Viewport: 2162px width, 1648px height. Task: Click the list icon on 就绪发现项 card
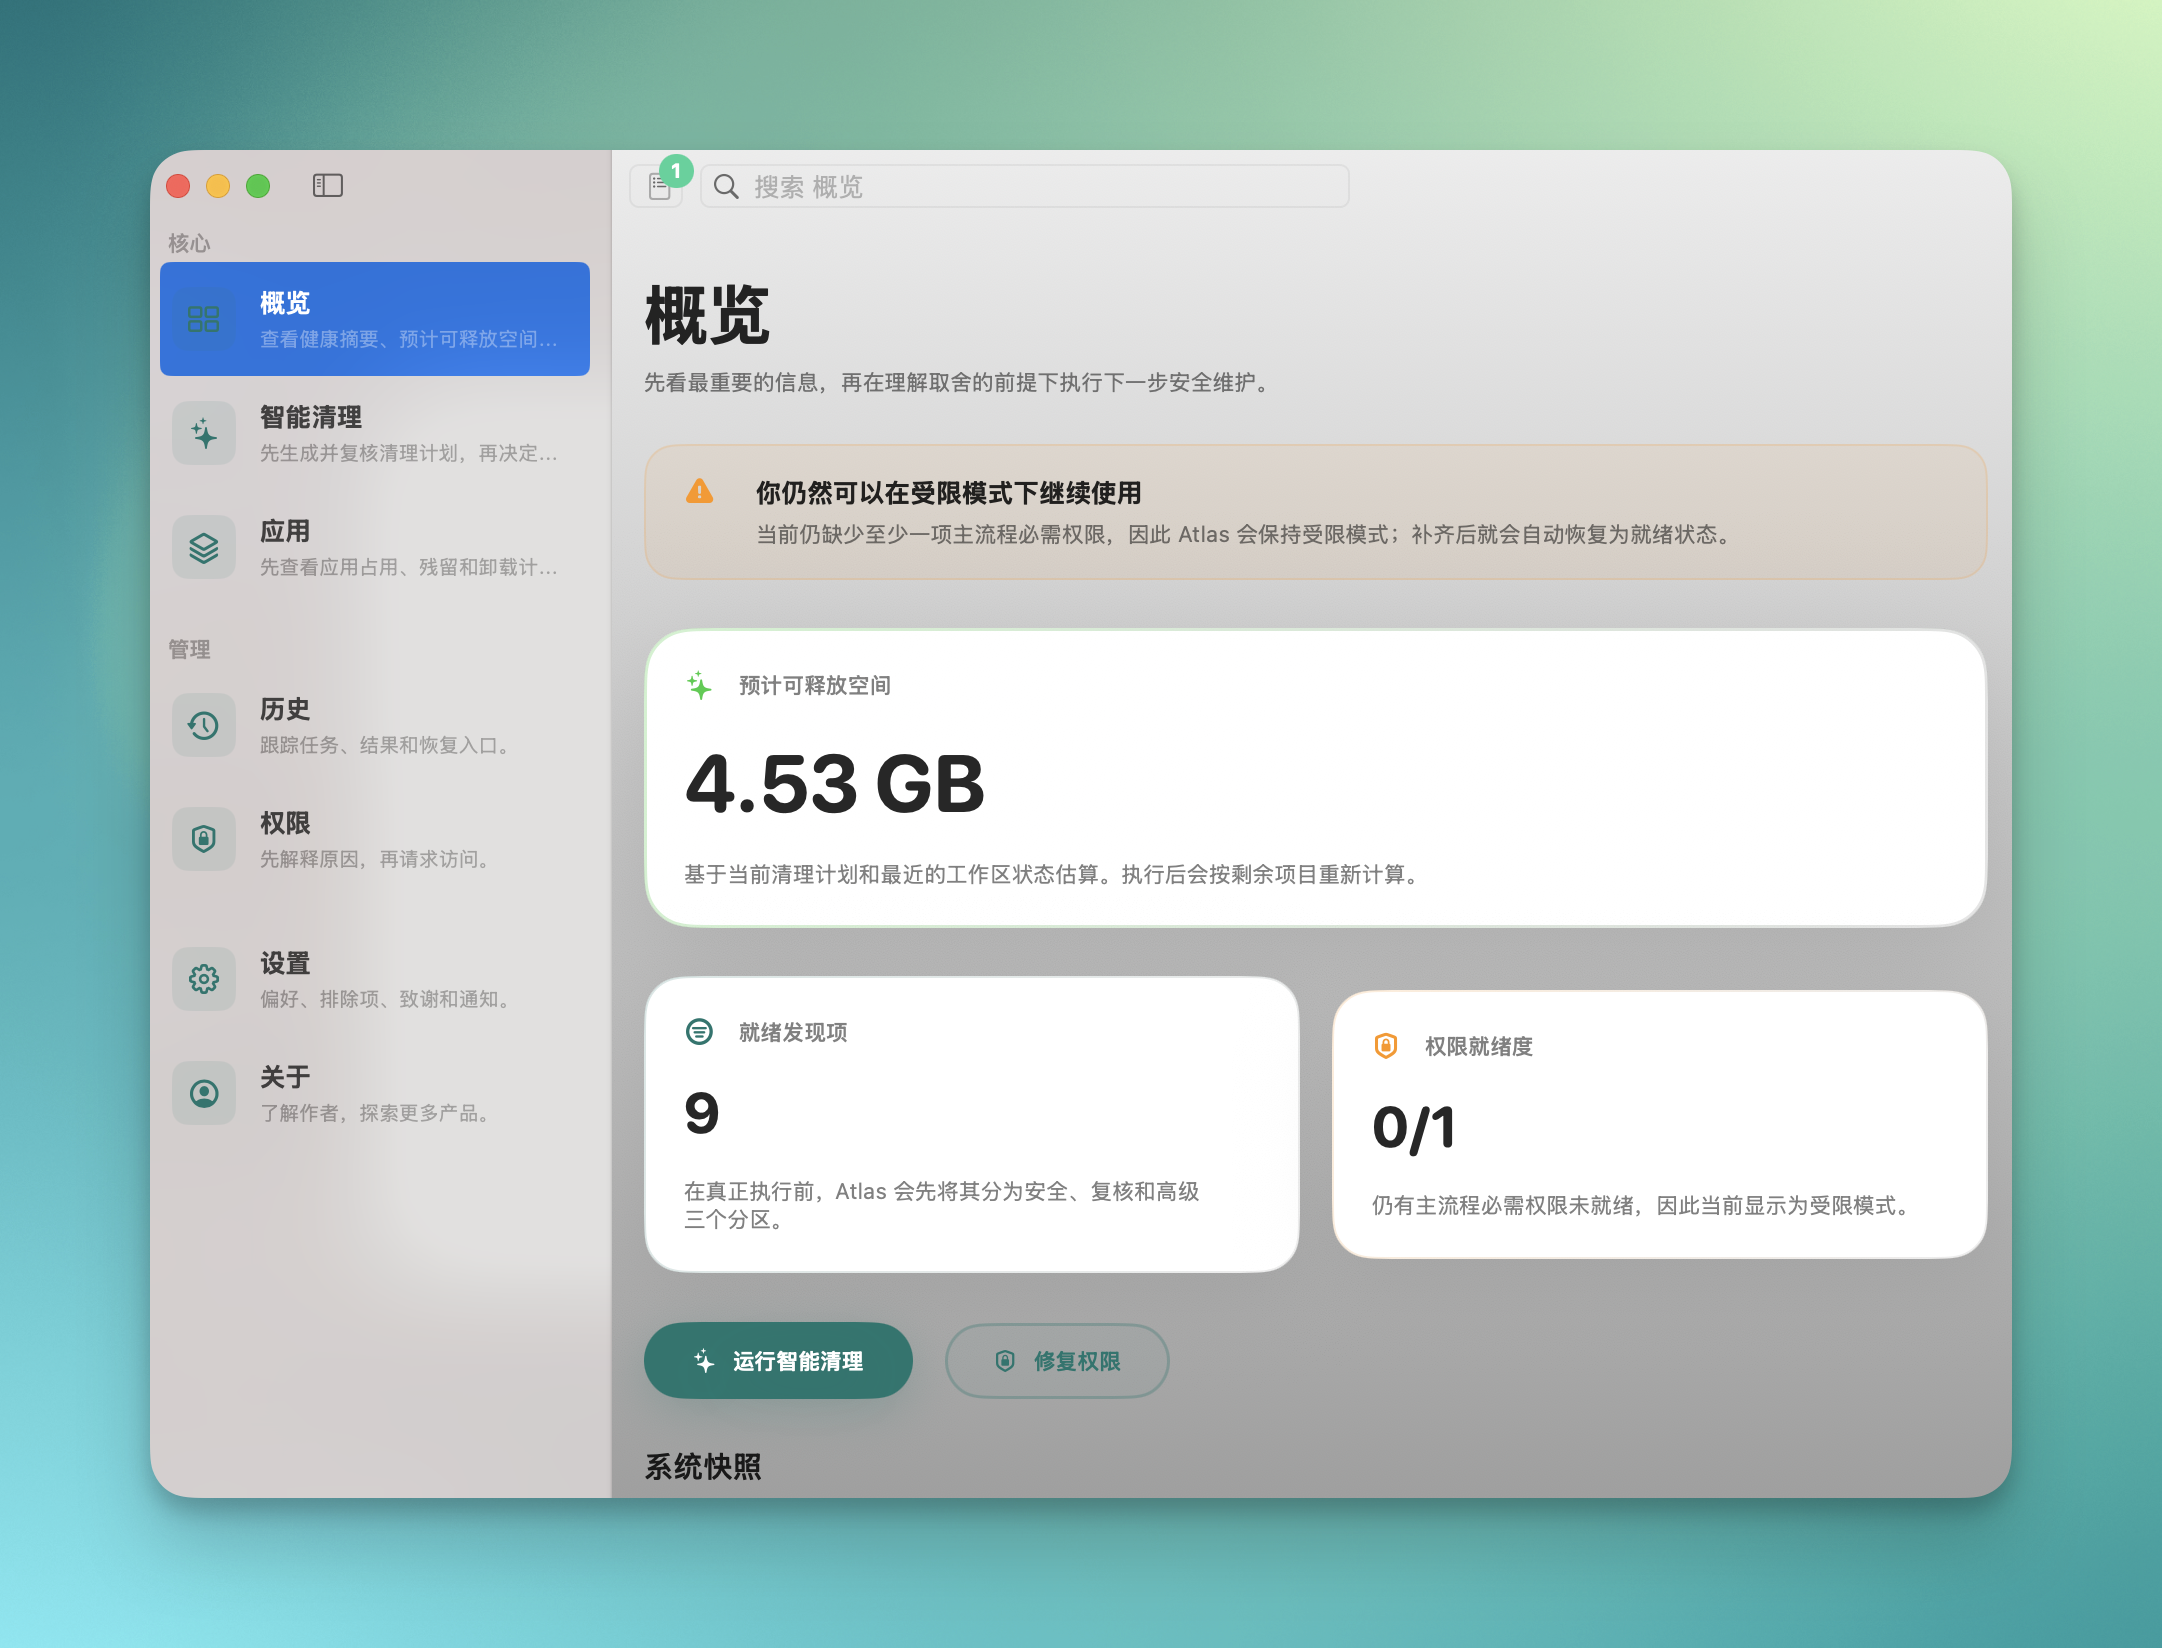pyautogui.click(x=699, y=1032)
